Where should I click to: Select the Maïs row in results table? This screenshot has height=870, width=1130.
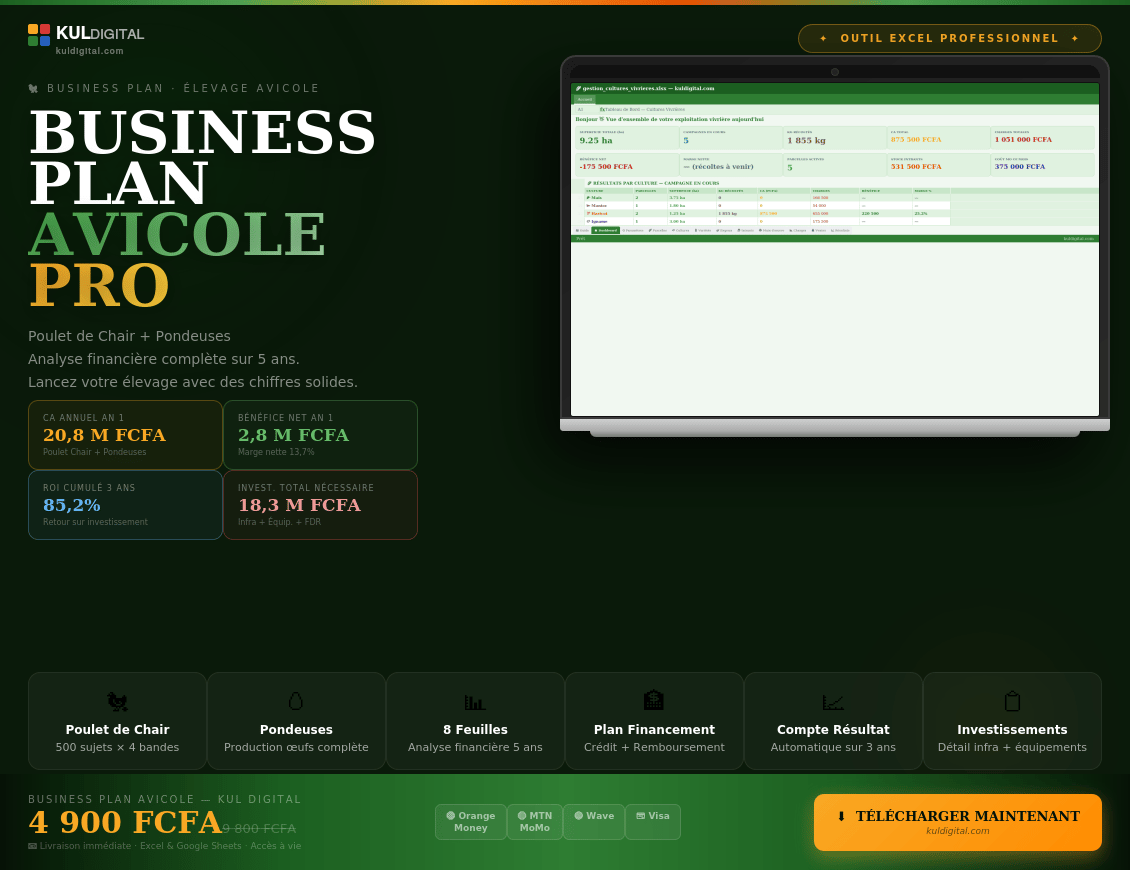coord(768,197)
